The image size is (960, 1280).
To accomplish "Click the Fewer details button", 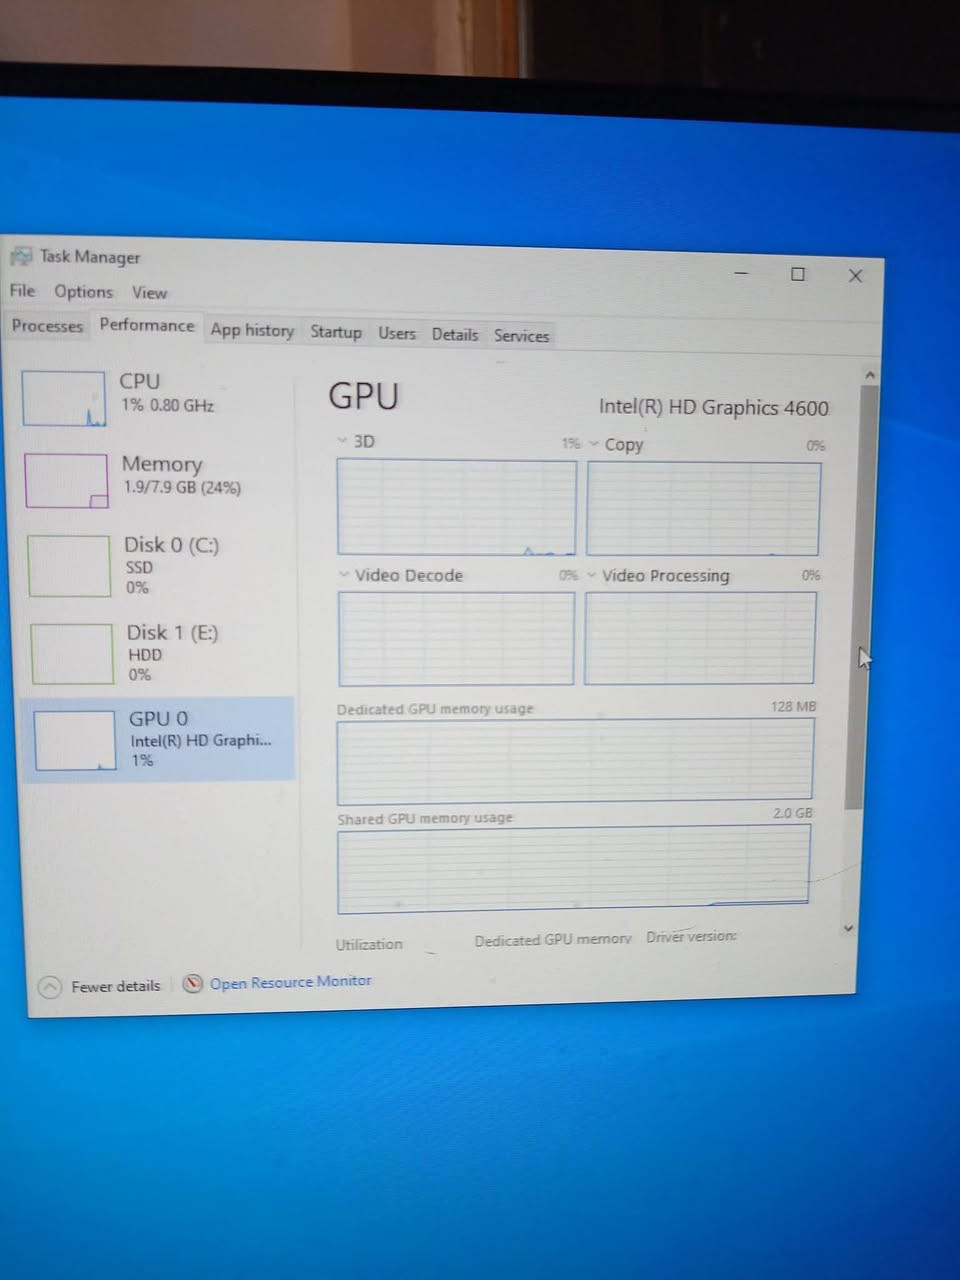I will 115,986.
